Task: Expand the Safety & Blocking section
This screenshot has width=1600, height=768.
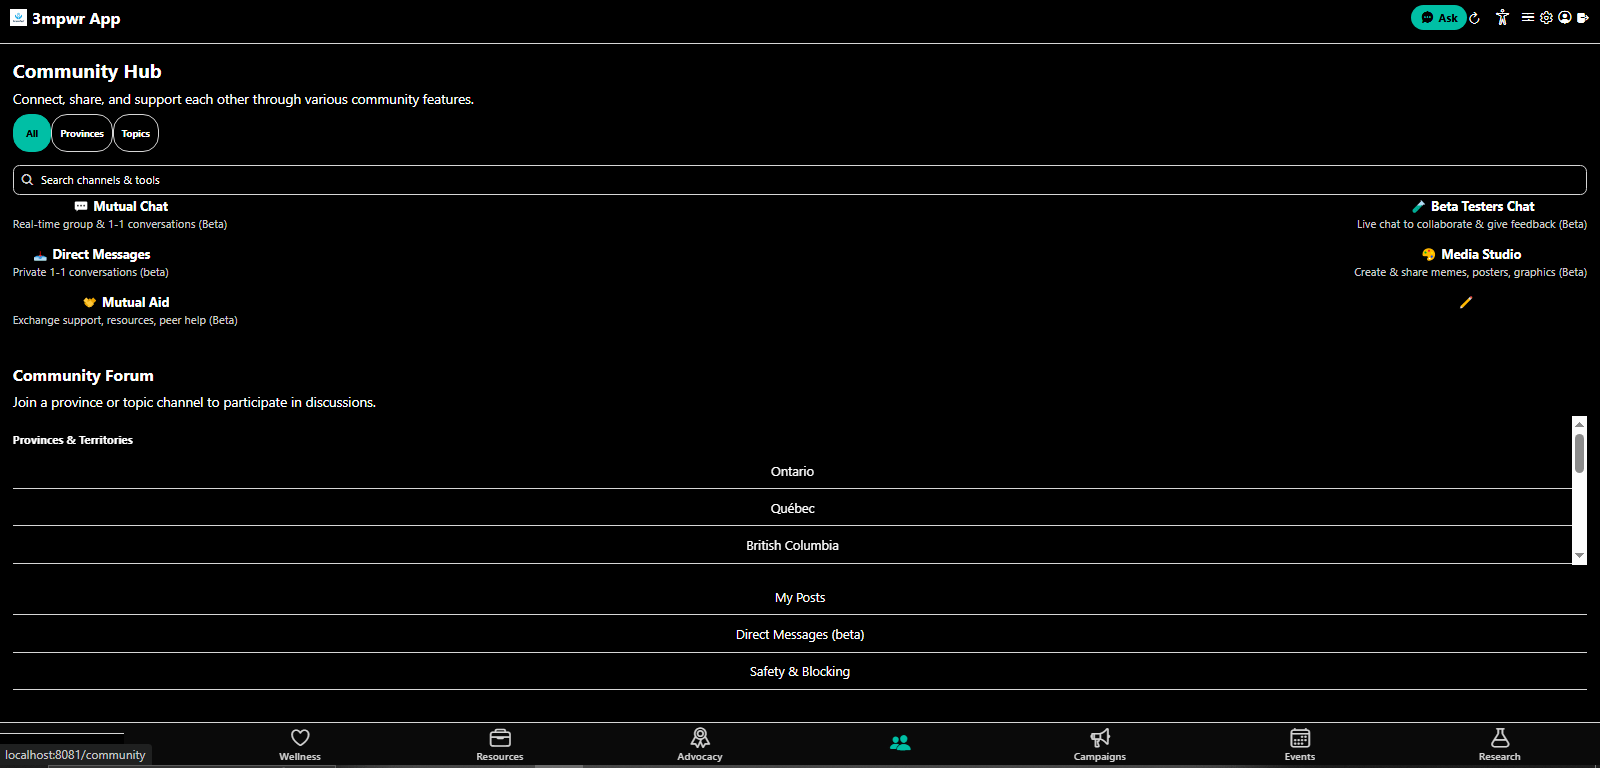Action: (800, 671)
